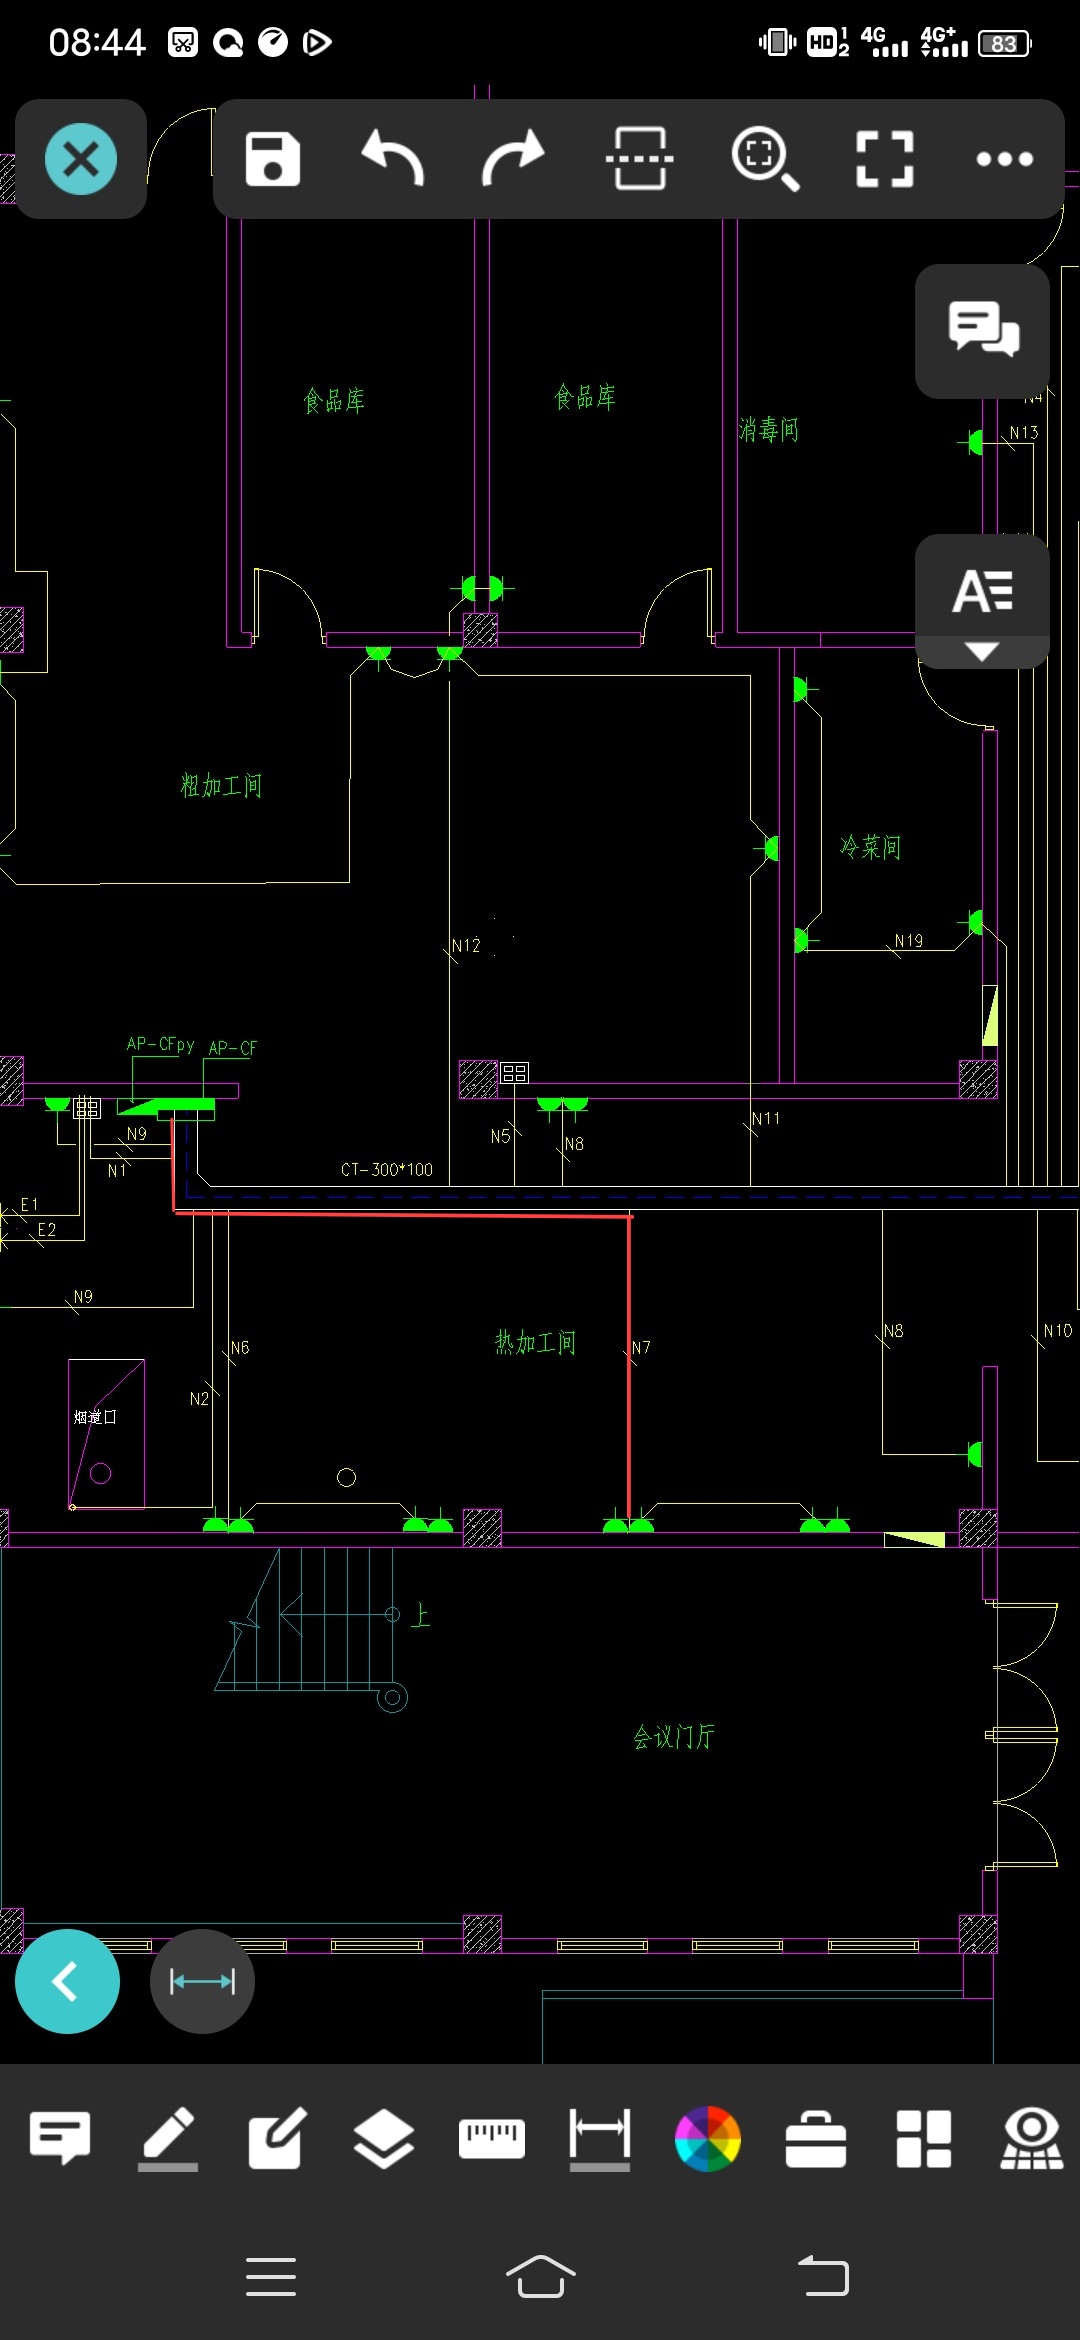This screenshot has height=2340, width=1080.
Task: Select the right 食品库 room label
Action: click(x=585, y=397)
